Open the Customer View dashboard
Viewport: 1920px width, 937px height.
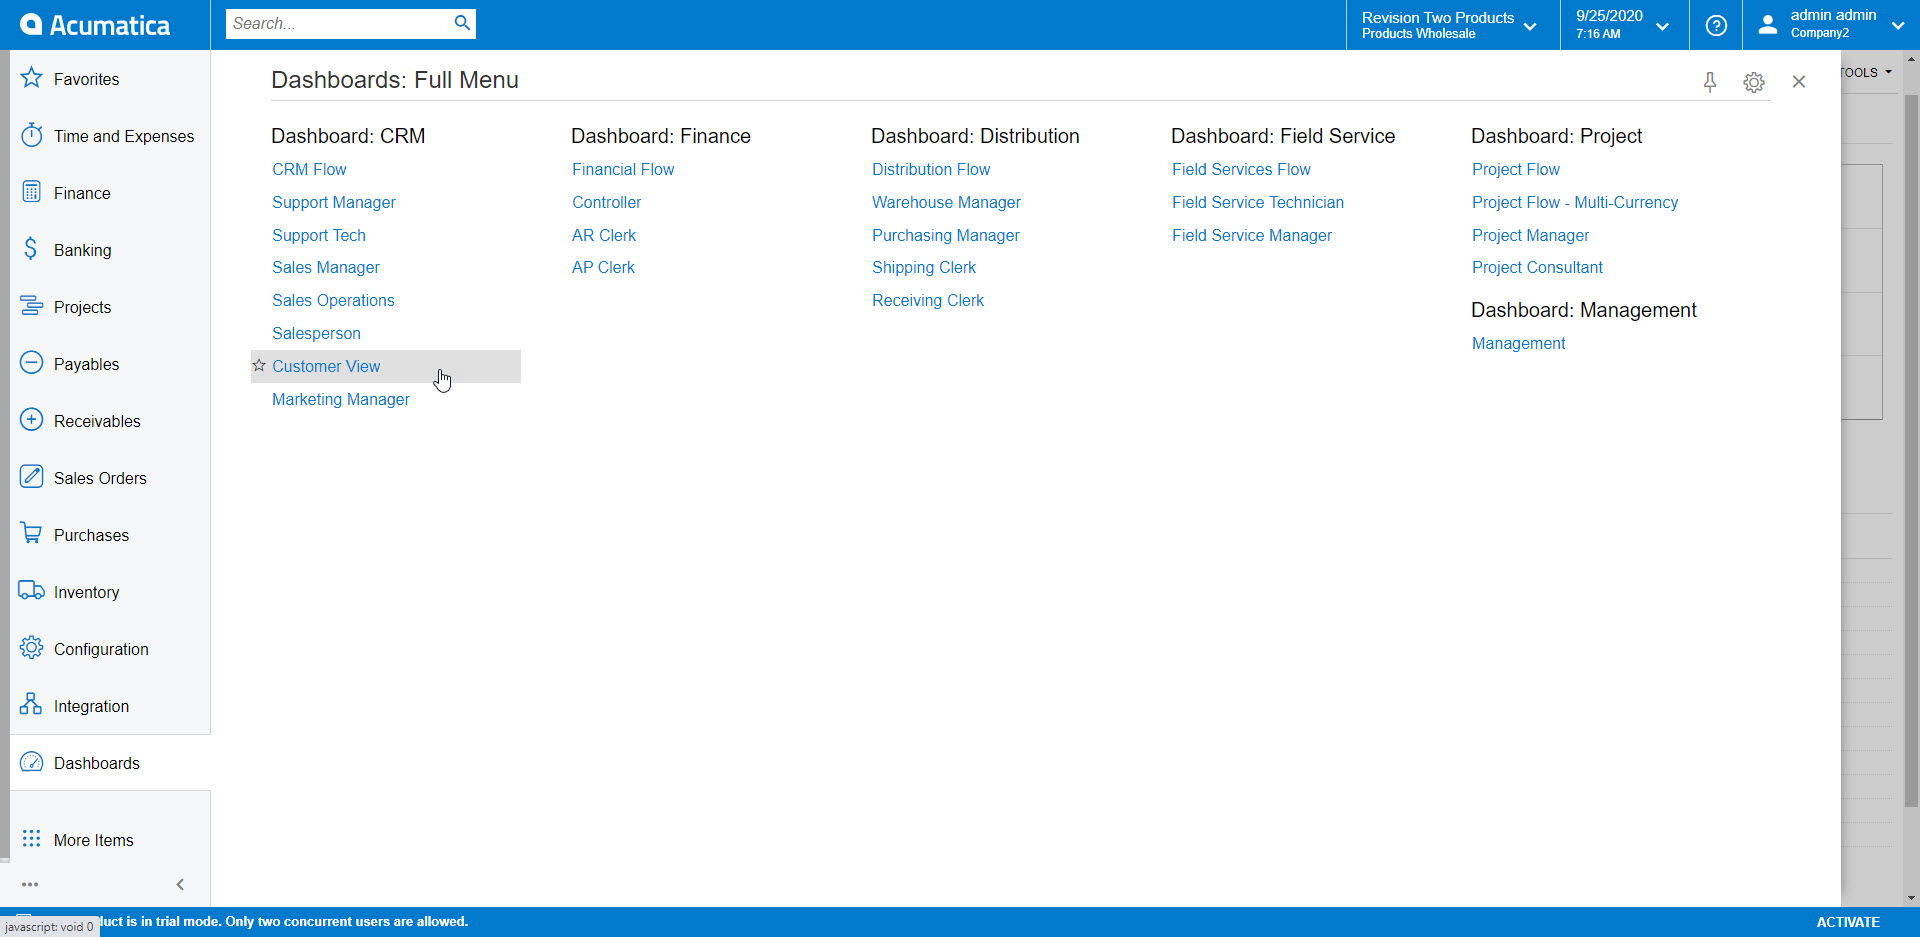326,366
